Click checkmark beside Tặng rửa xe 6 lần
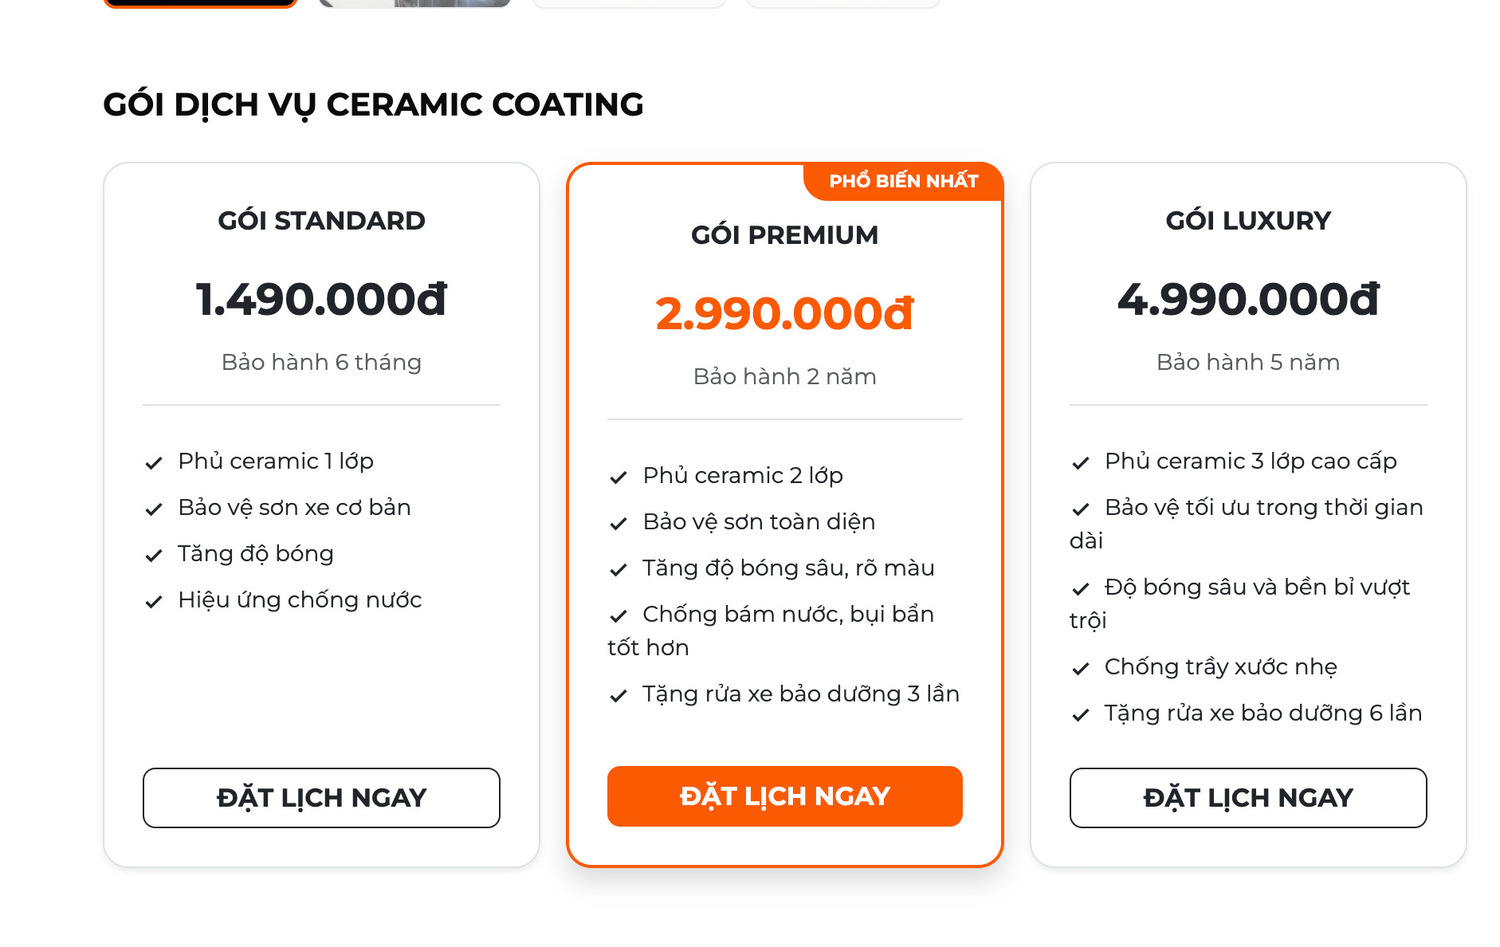This screenshot has width=1500, height=947. (x=1081, y=715)
